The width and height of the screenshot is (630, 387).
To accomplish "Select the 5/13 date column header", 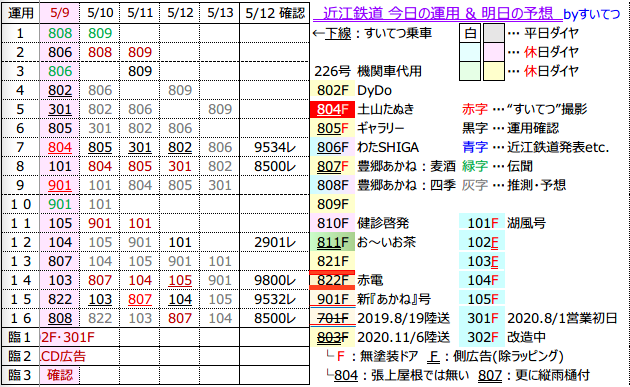I will point(220,13).
